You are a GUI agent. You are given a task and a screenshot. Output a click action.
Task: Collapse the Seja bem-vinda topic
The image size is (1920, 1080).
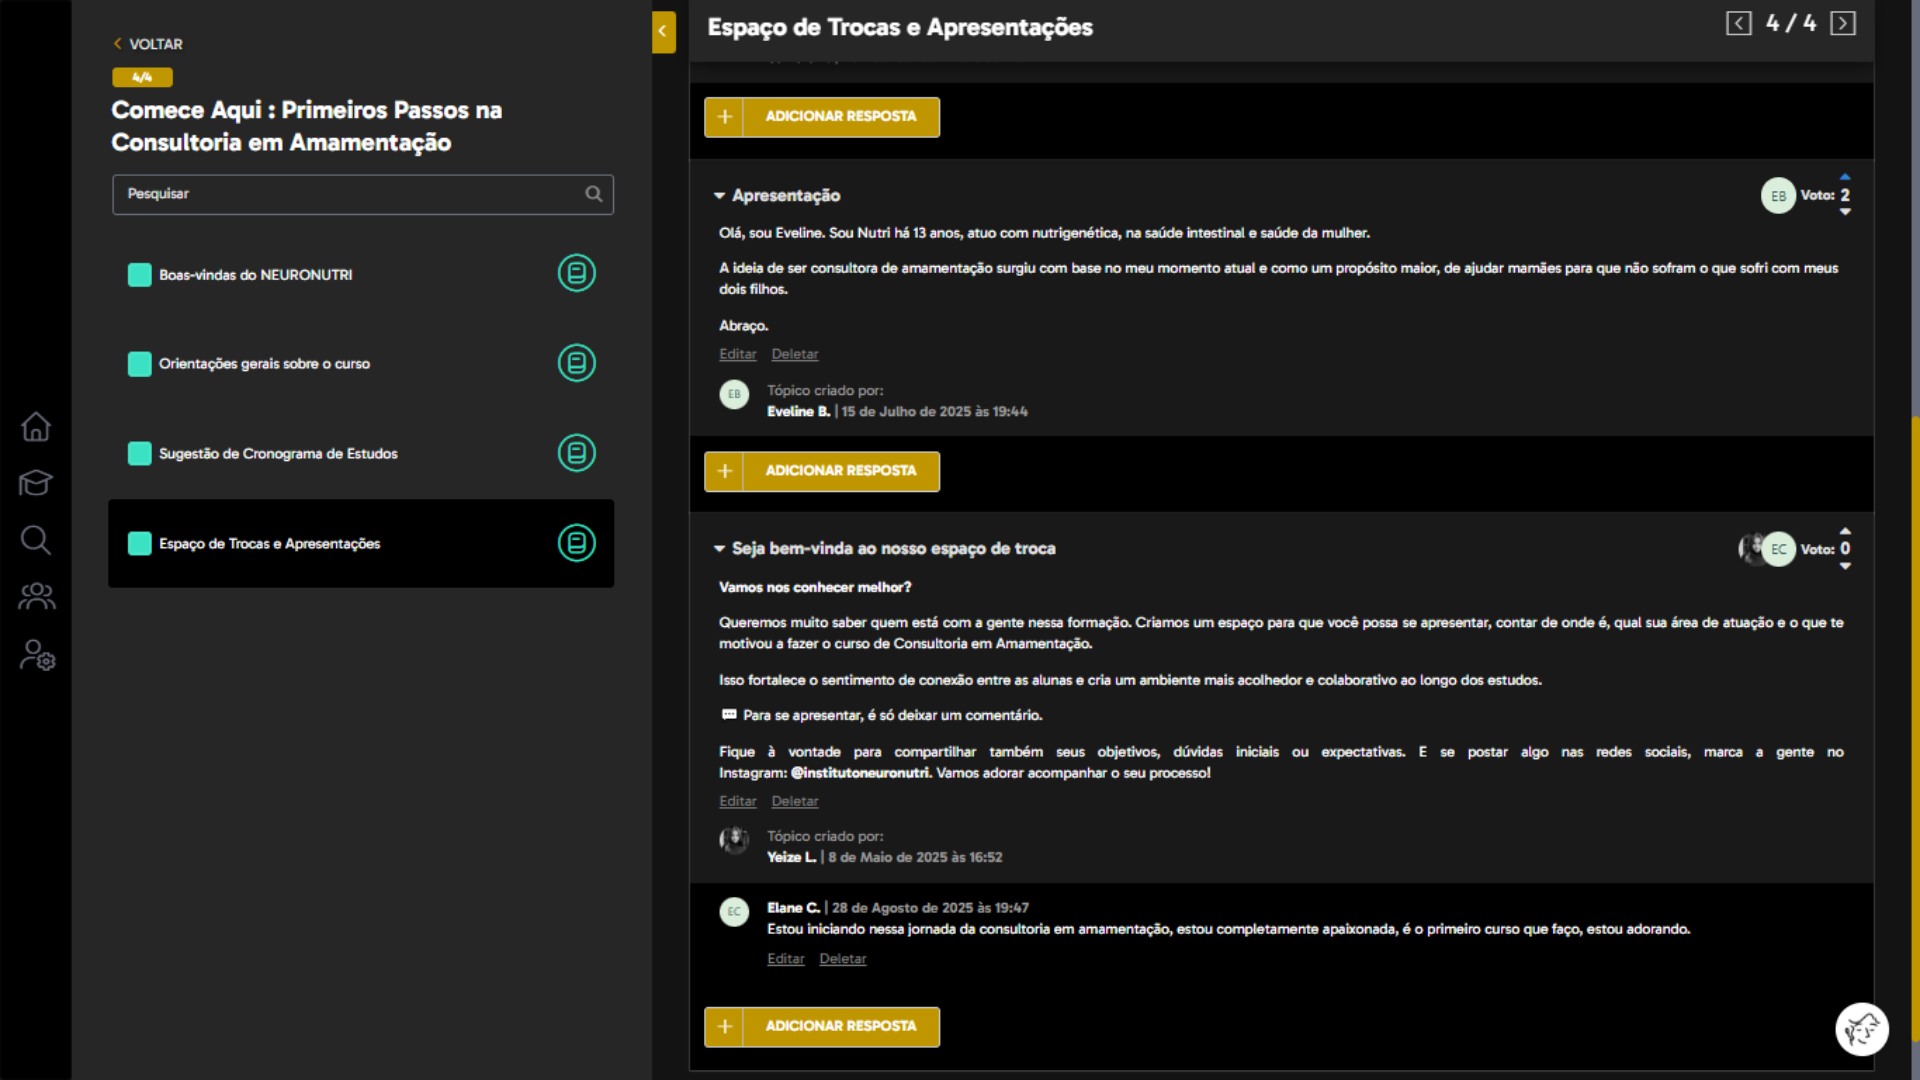coord(719,549)
